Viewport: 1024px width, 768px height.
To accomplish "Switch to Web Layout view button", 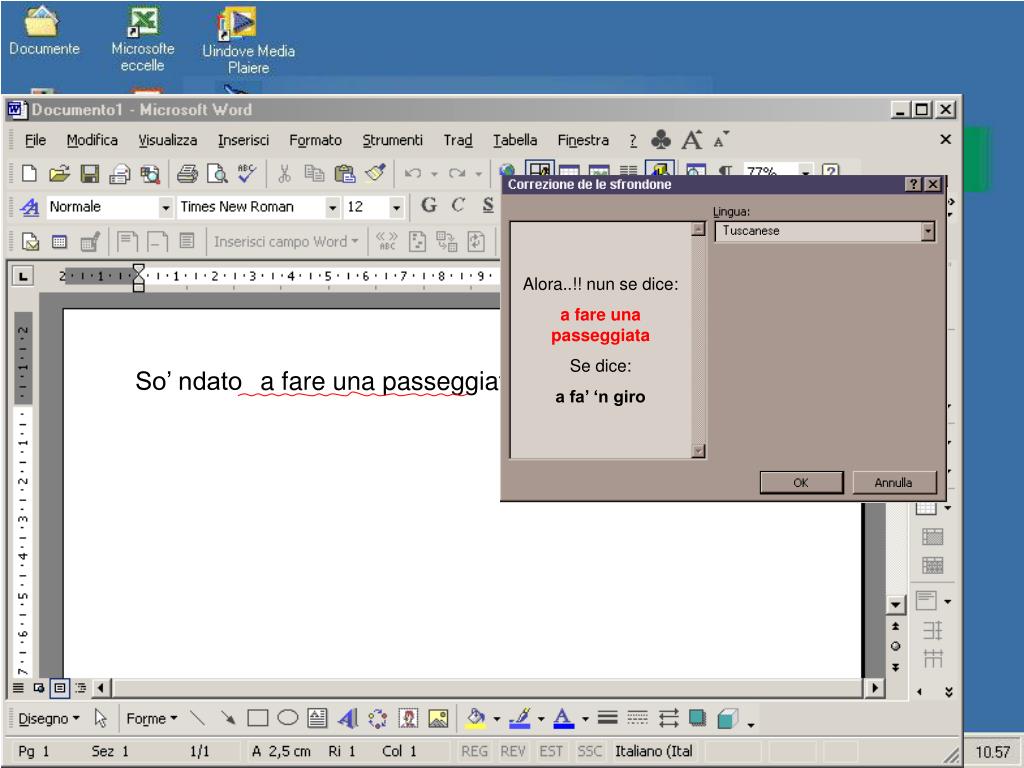I will tap(39, 688).
